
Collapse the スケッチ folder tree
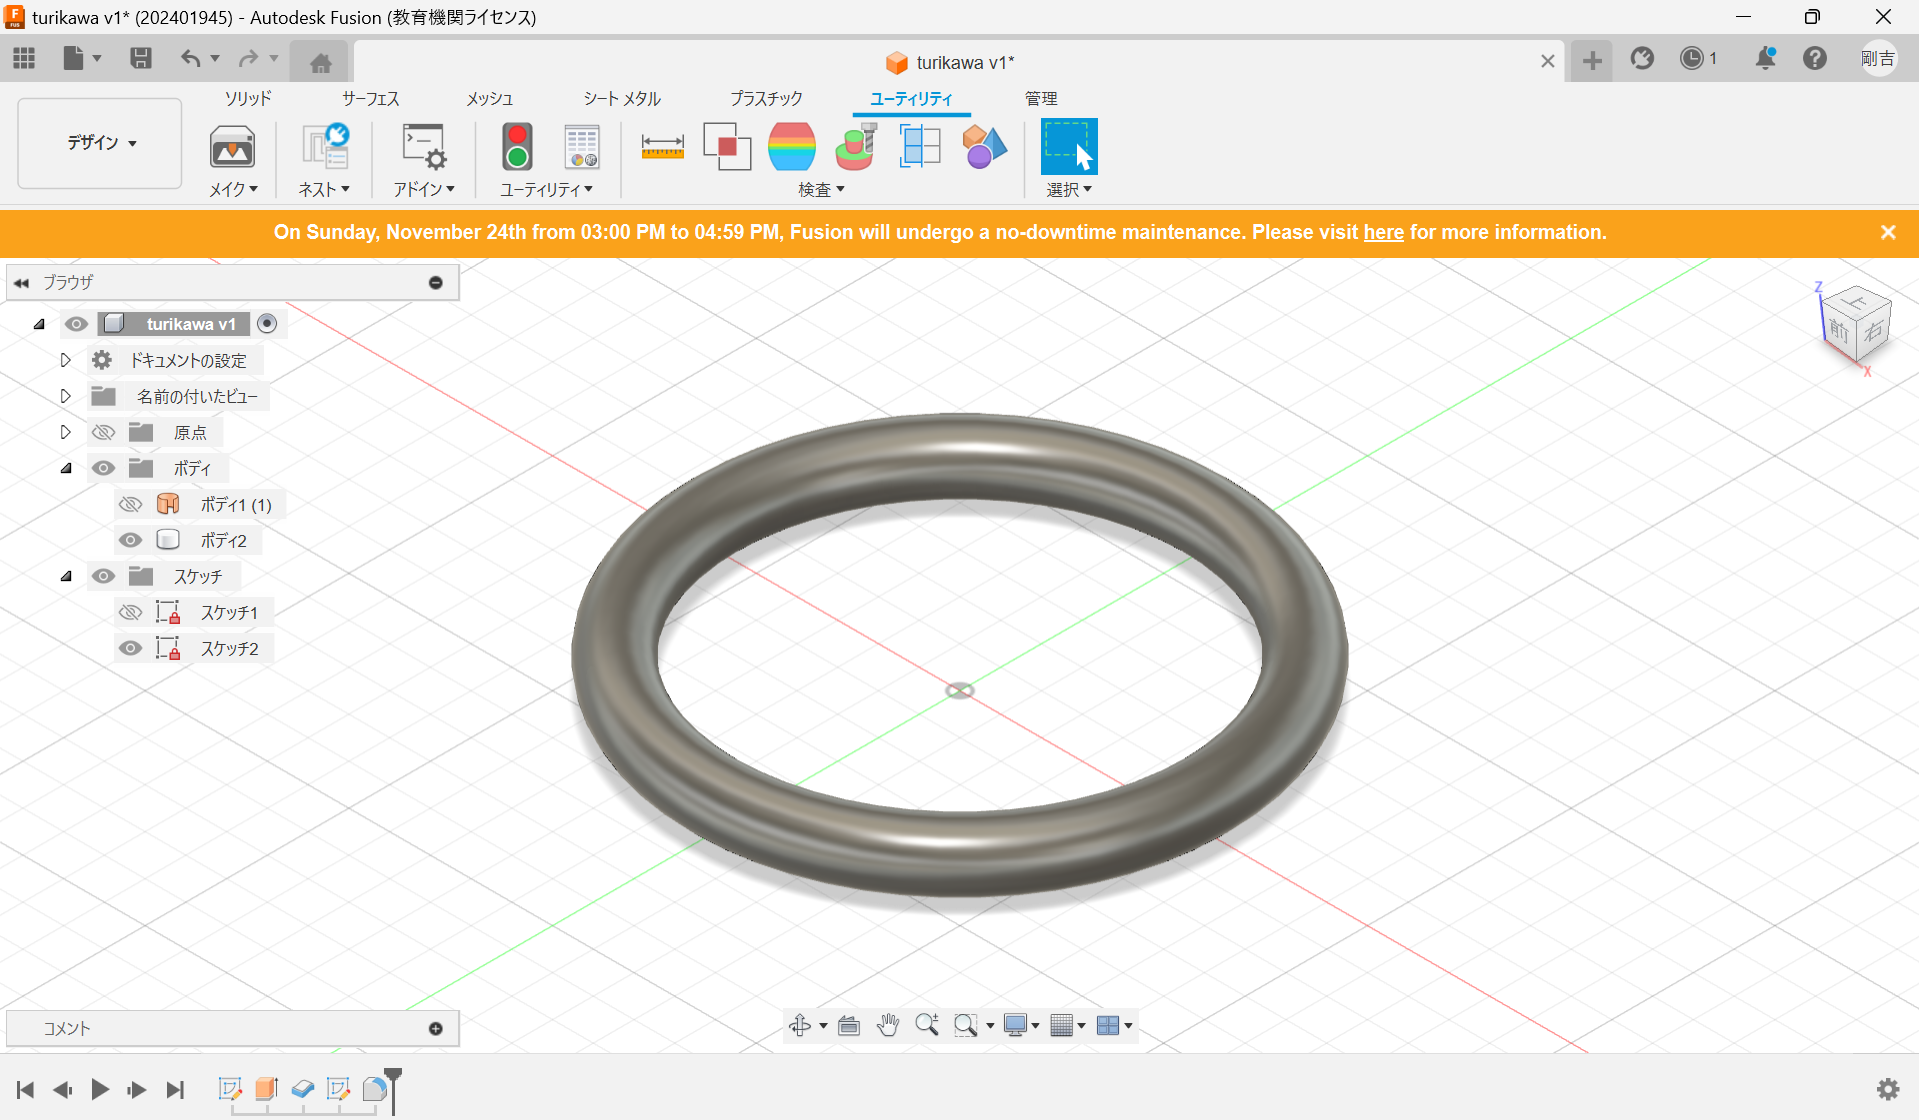pyautogui.click(x=66, y=576)
